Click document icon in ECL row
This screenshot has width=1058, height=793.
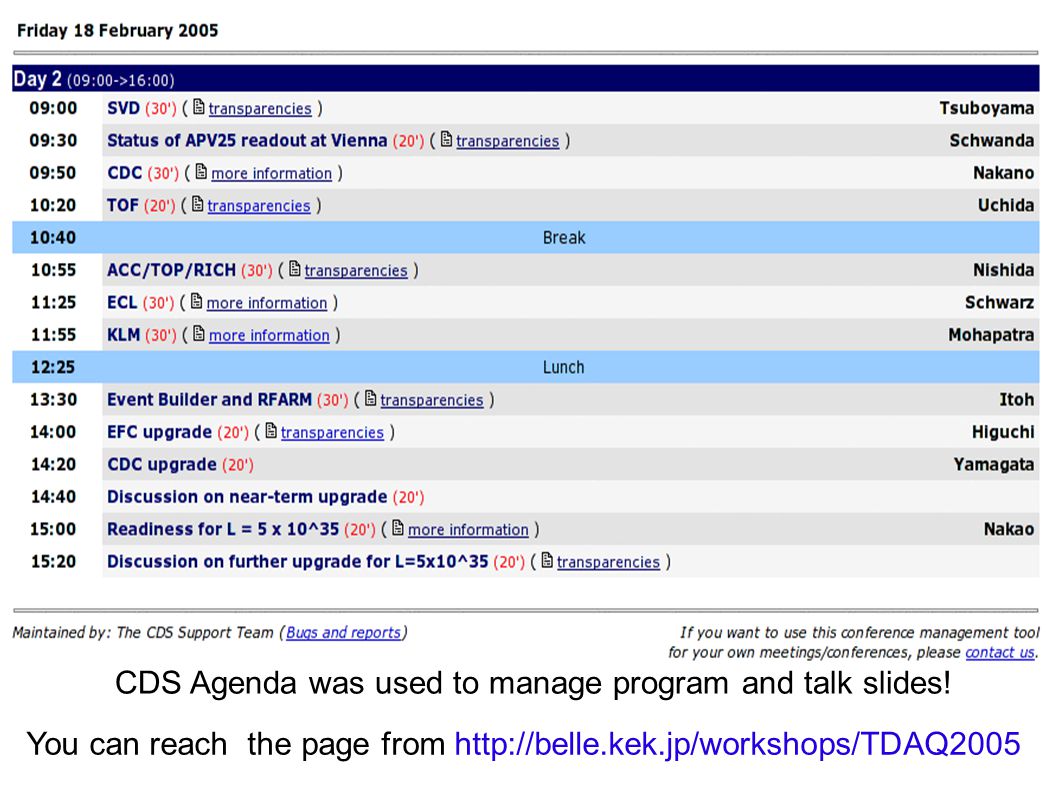196,302
